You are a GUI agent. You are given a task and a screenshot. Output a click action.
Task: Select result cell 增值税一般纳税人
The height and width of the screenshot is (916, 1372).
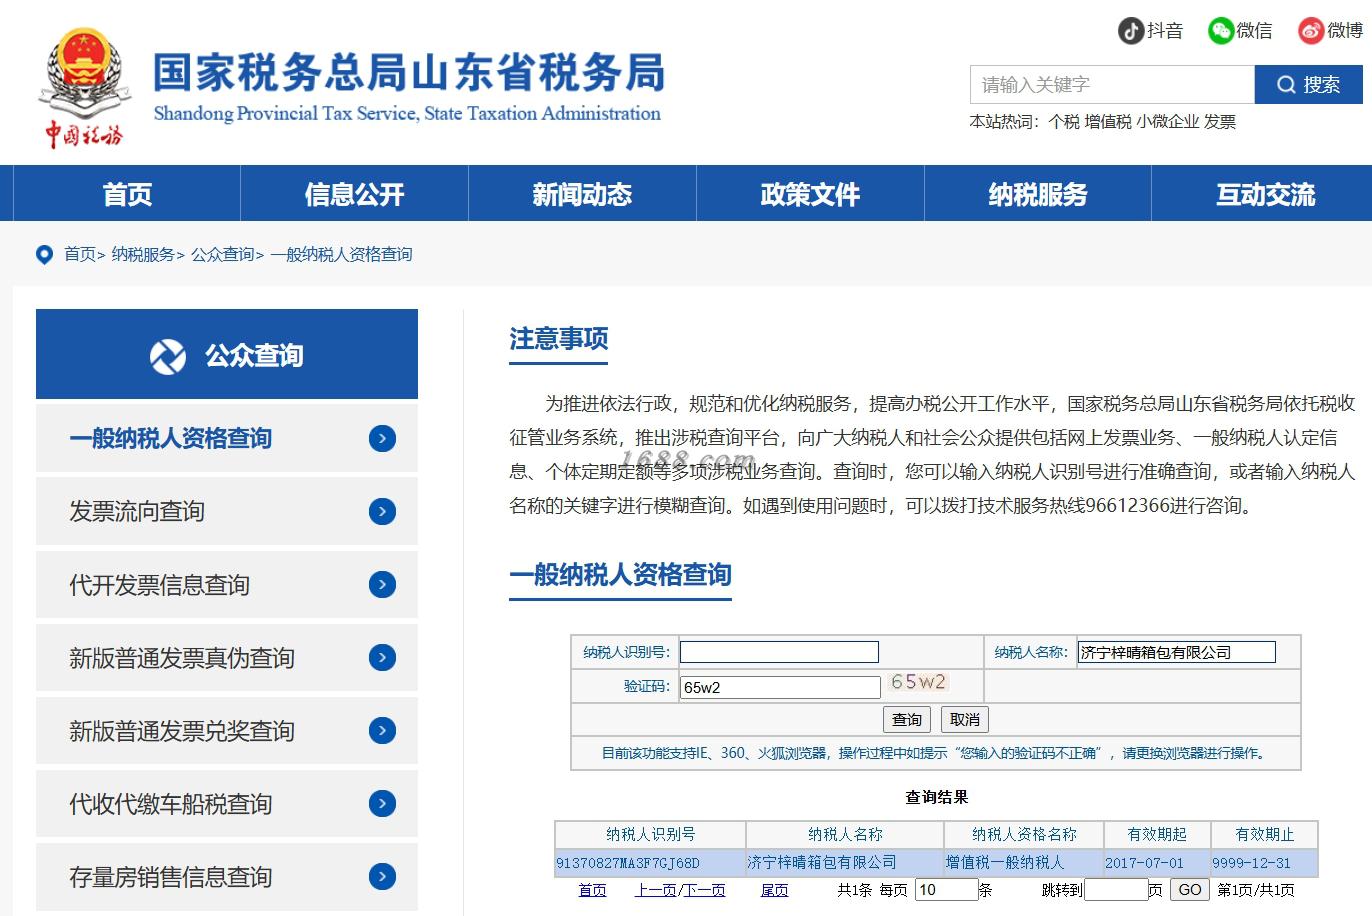(x=1024, y=863)
